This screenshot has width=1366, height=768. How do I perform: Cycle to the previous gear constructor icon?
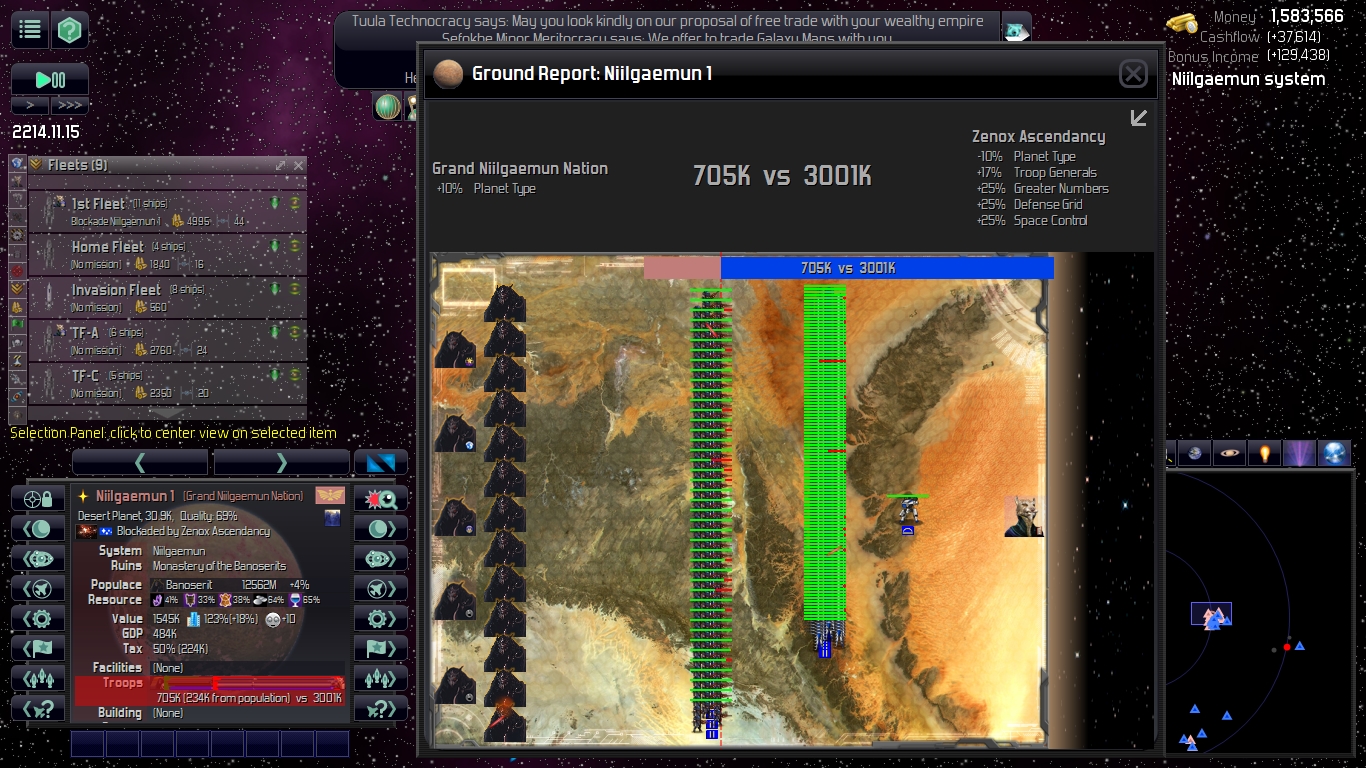click(38, 619)
